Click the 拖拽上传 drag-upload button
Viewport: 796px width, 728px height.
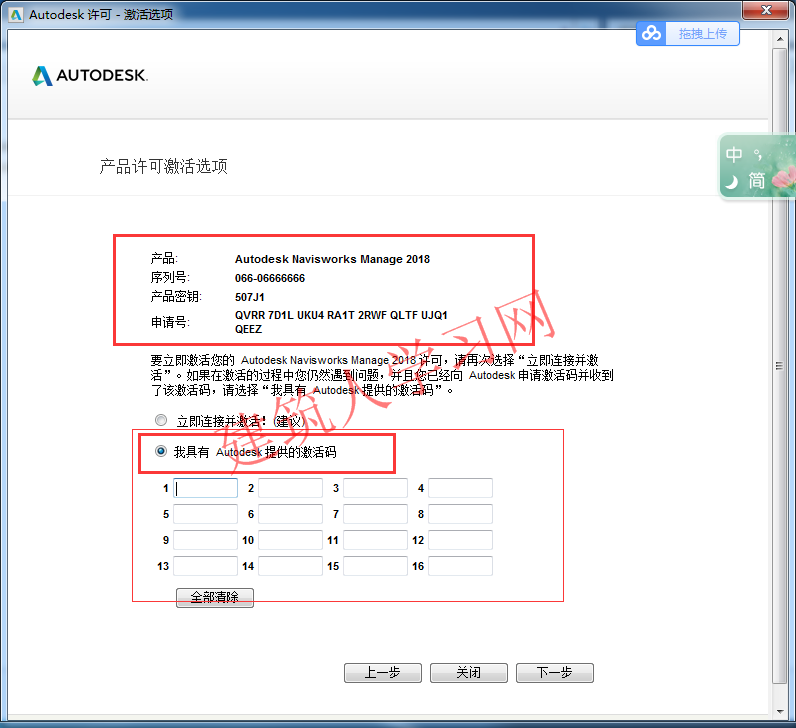click(x=703, y=34)
